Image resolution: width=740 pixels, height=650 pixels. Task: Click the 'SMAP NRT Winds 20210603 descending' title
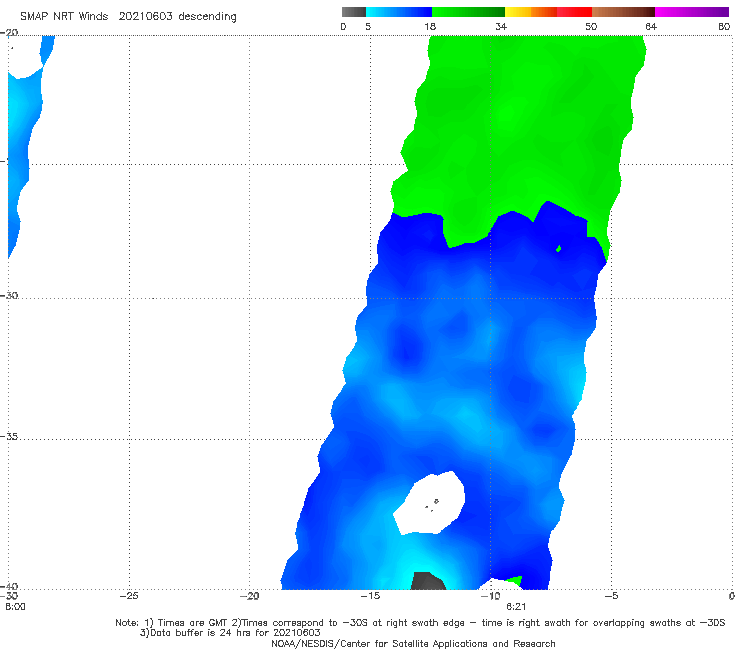pos(128,17)
